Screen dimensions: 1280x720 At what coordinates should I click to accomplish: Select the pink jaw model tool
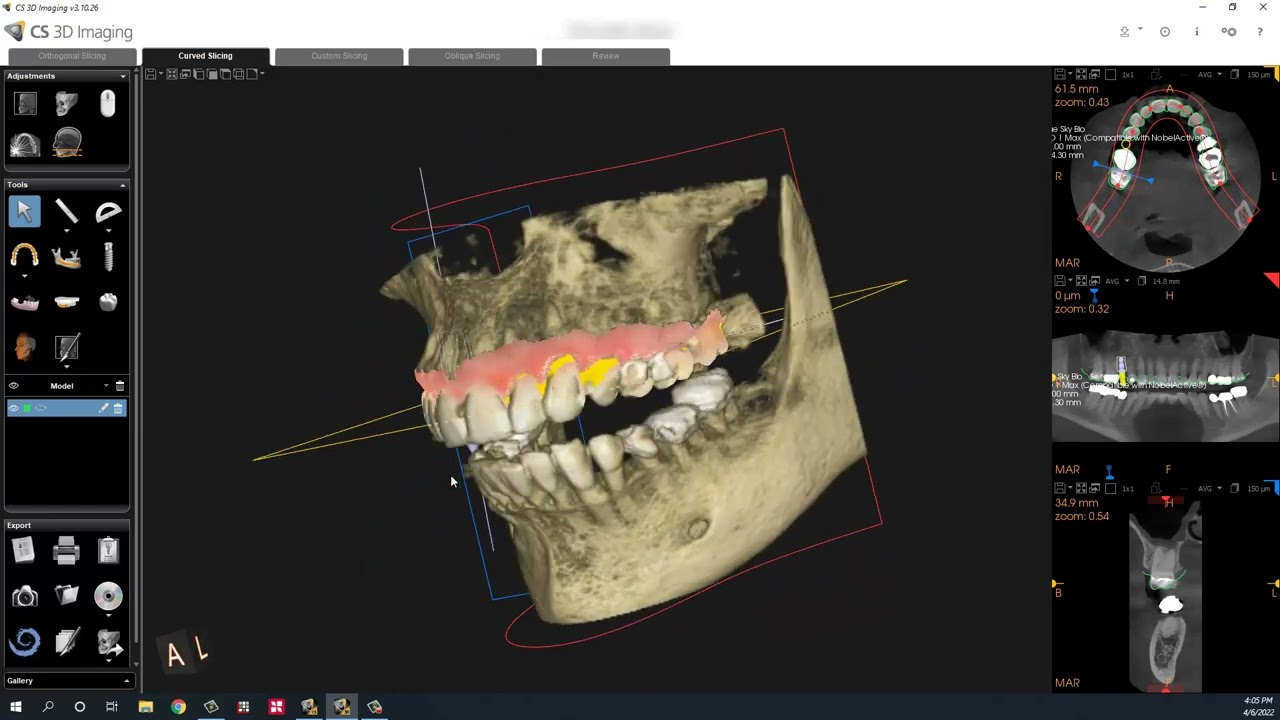pyautogui.click(x=24, y=302)
